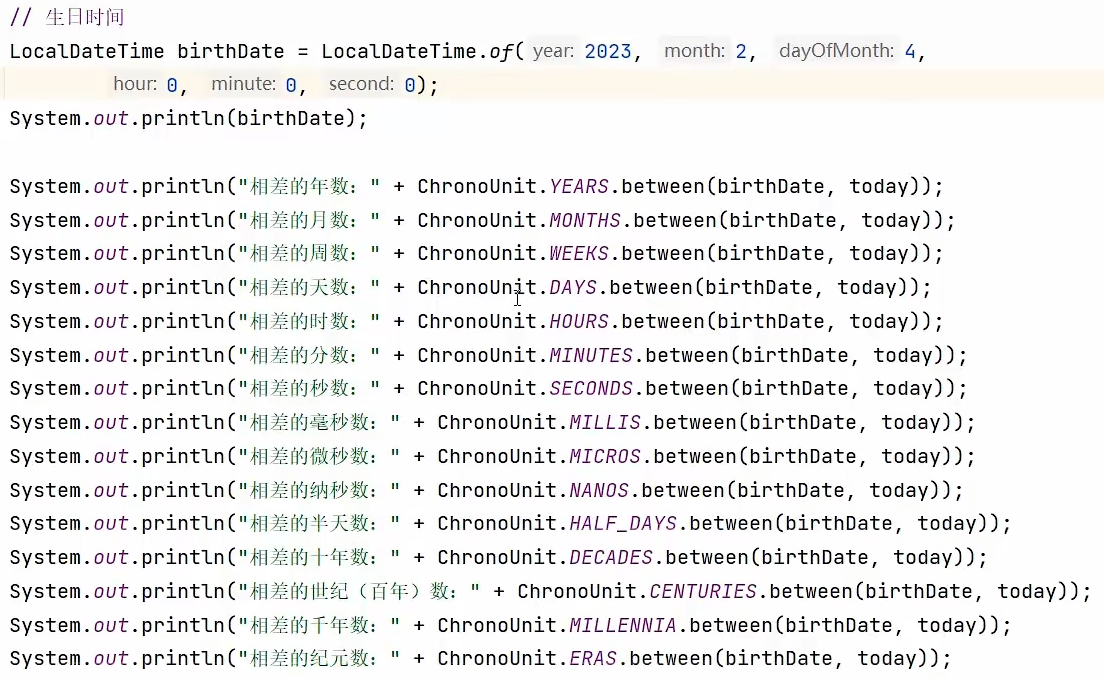
Task: Click the MILLENNIA enum constant
Action: [x=623, y=626]
